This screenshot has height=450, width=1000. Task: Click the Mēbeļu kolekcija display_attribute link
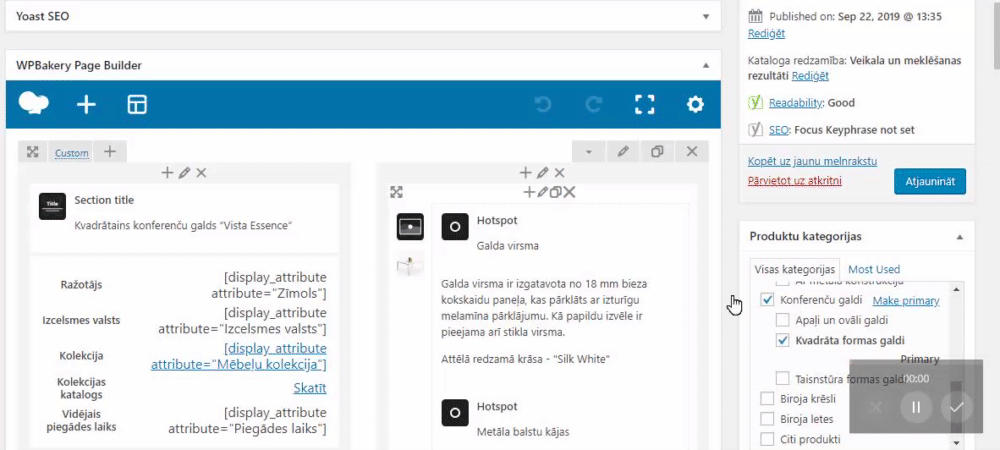239,356
